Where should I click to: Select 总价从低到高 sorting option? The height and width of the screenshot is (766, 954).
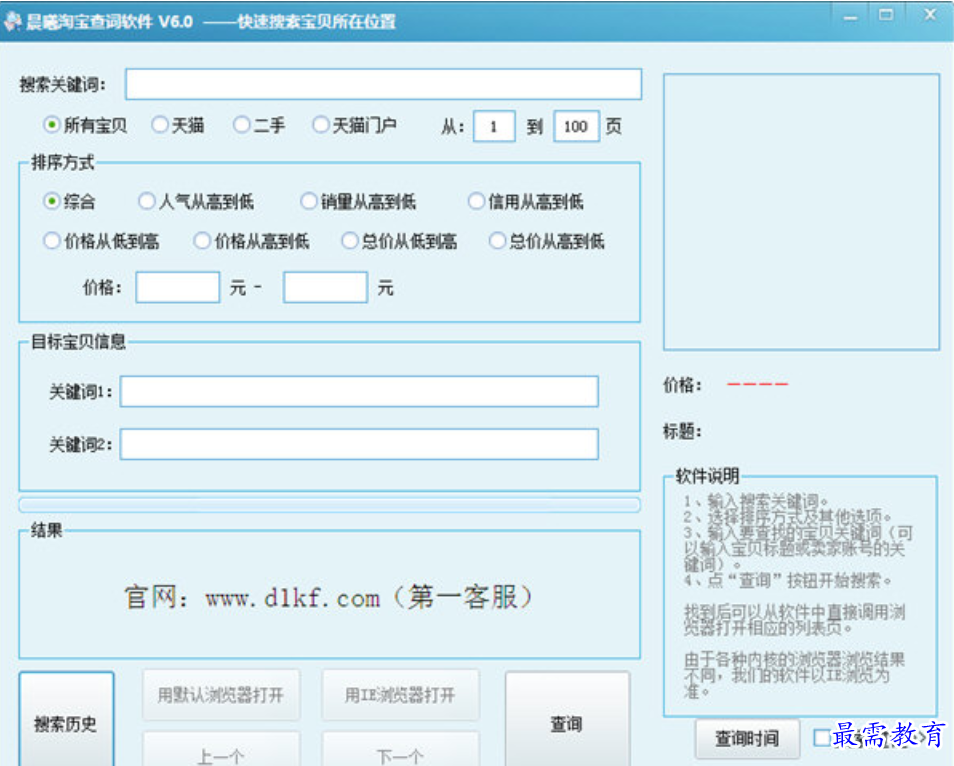click(x=349, y=241)
